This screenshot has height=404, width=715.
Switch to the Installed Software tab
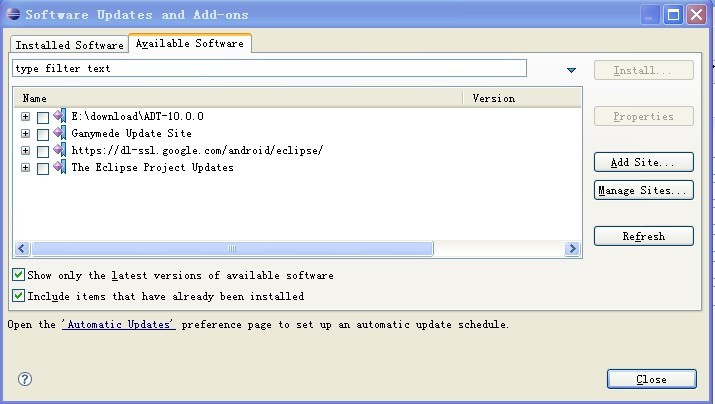tap(70, 45)
